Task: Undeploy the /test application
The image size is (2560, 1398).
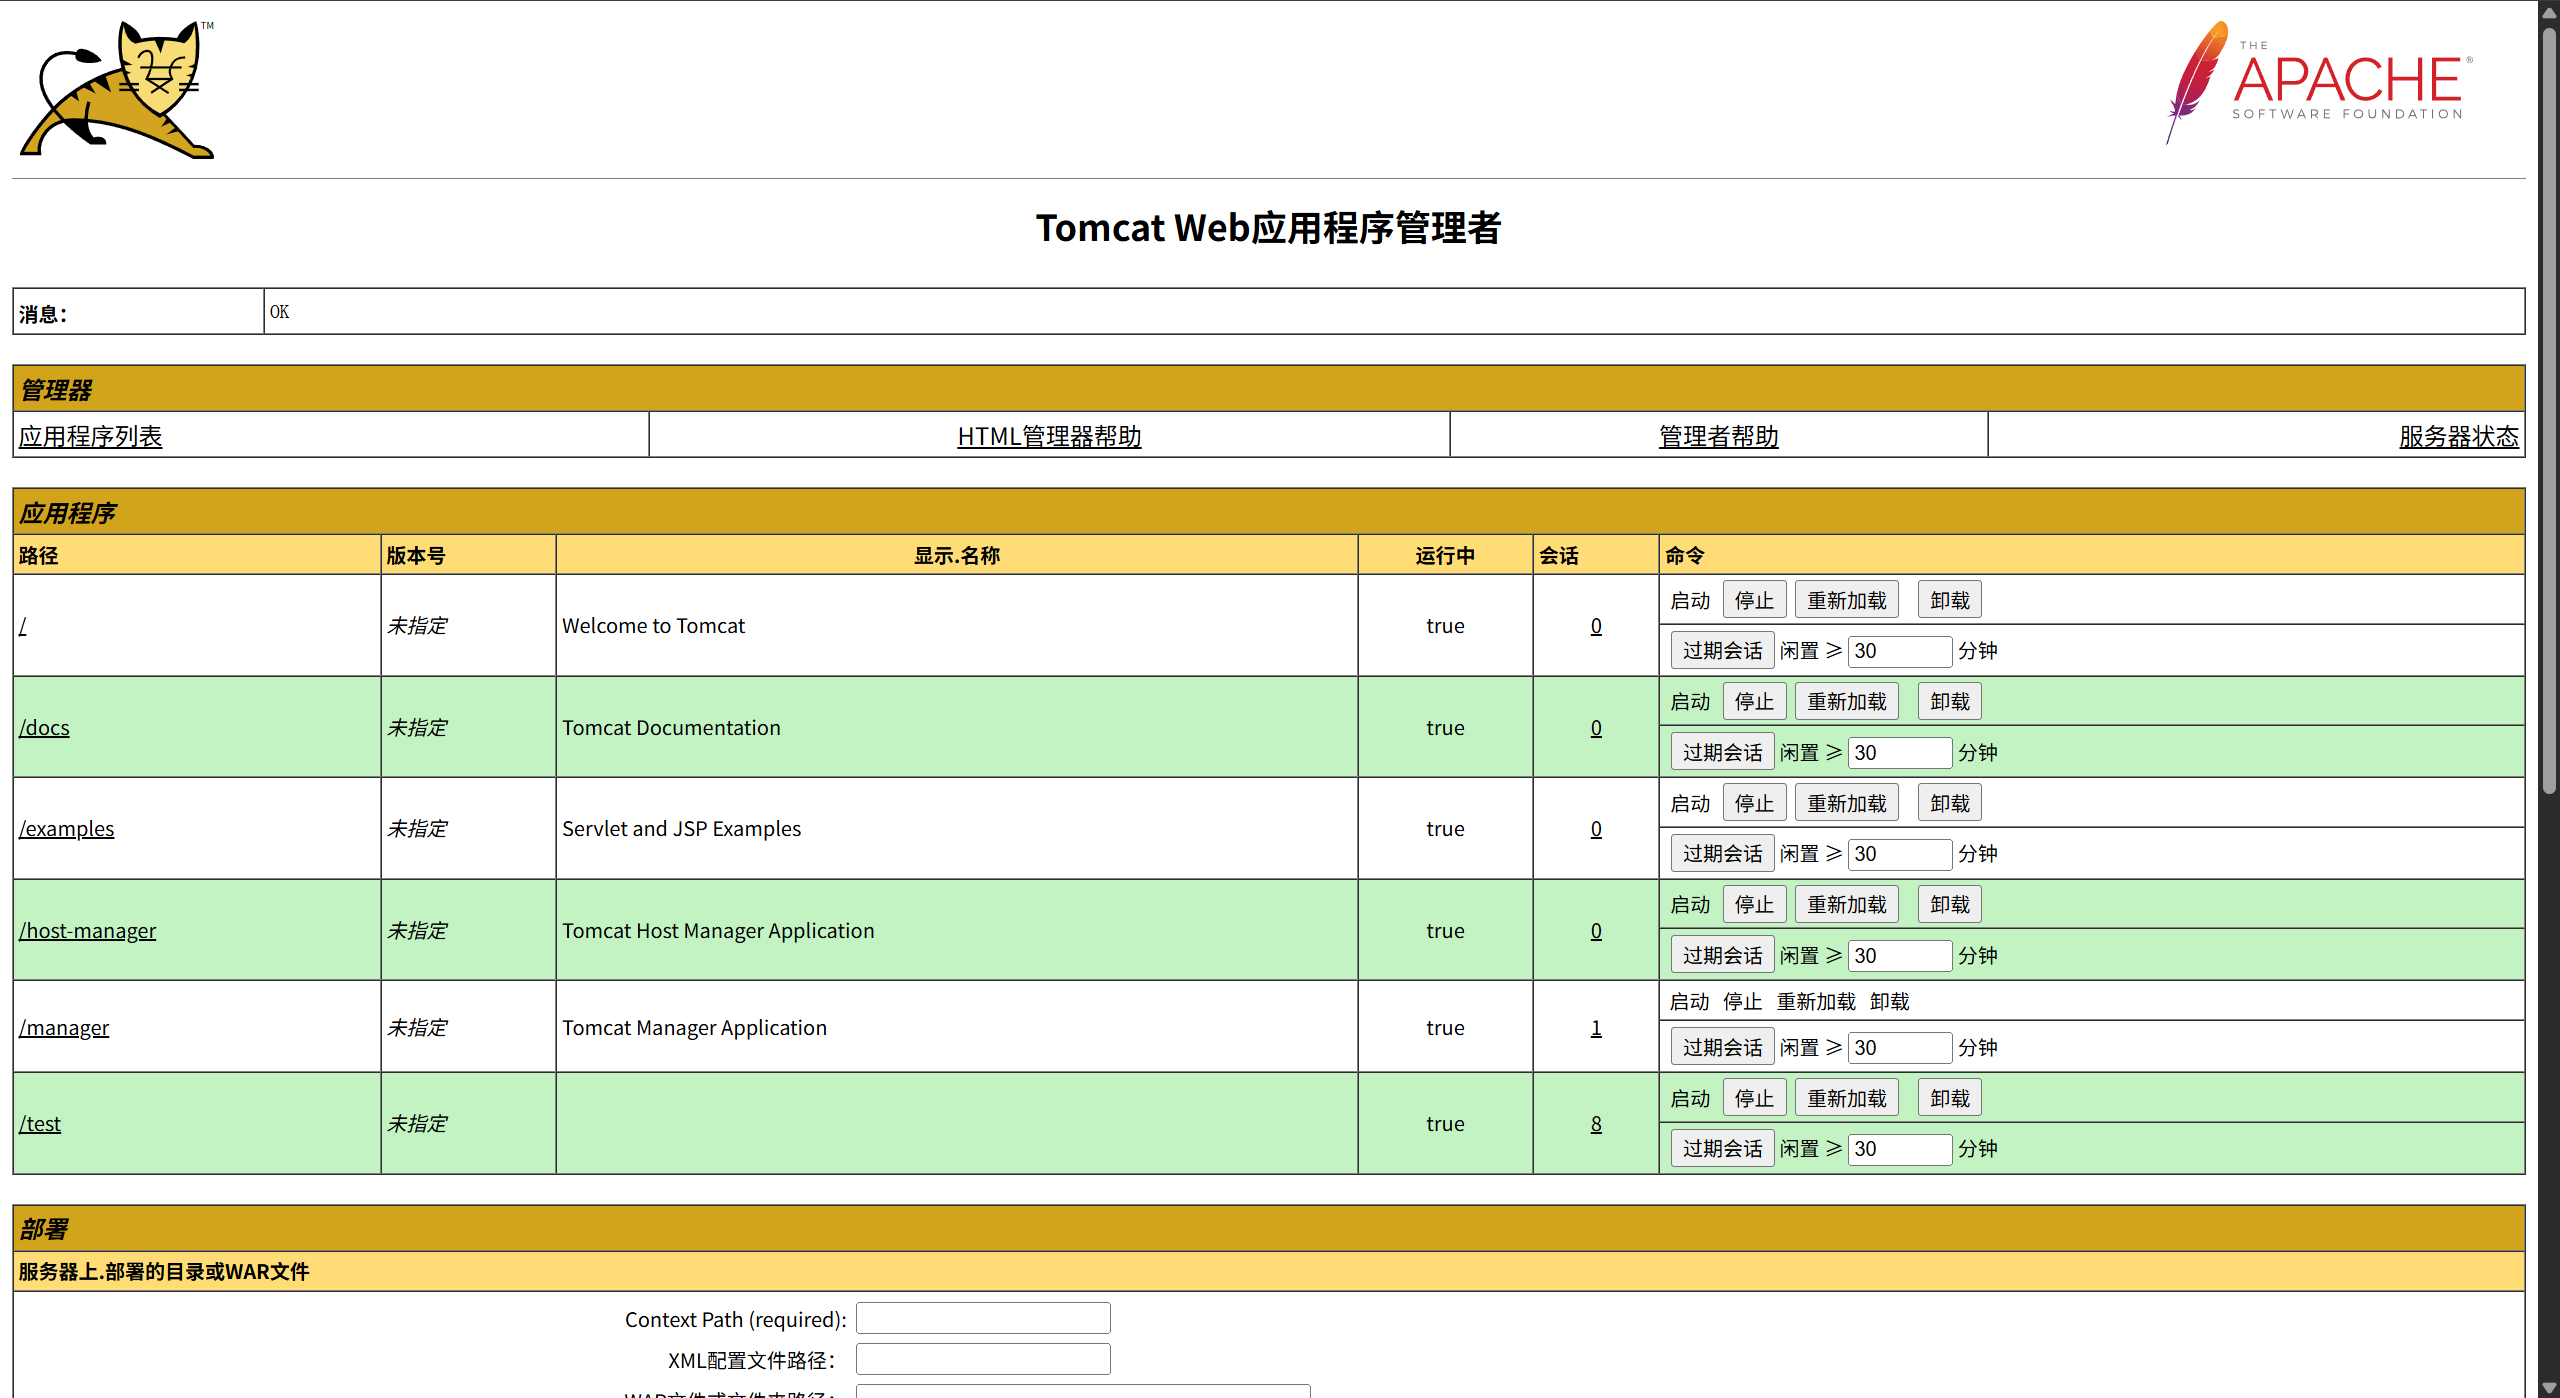Action: tap(1949, 1098)
